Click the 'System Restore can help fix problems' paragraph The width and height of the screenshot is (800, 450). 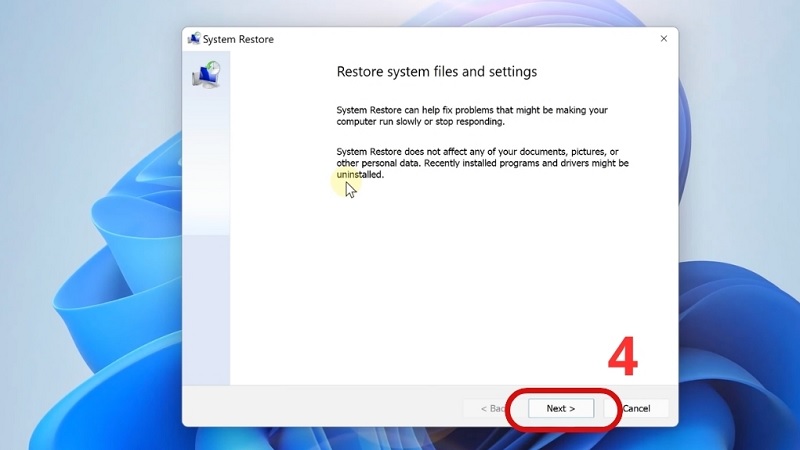pyautogui.click(x=472, y=116)
